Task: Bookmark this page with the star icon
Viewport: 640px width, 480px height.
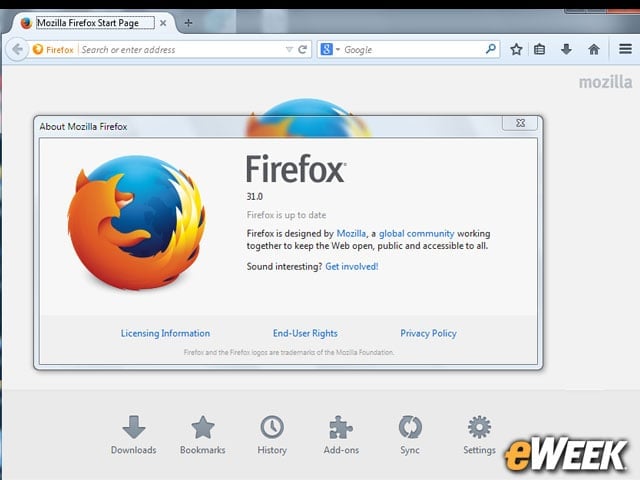Action: point(516,49)
